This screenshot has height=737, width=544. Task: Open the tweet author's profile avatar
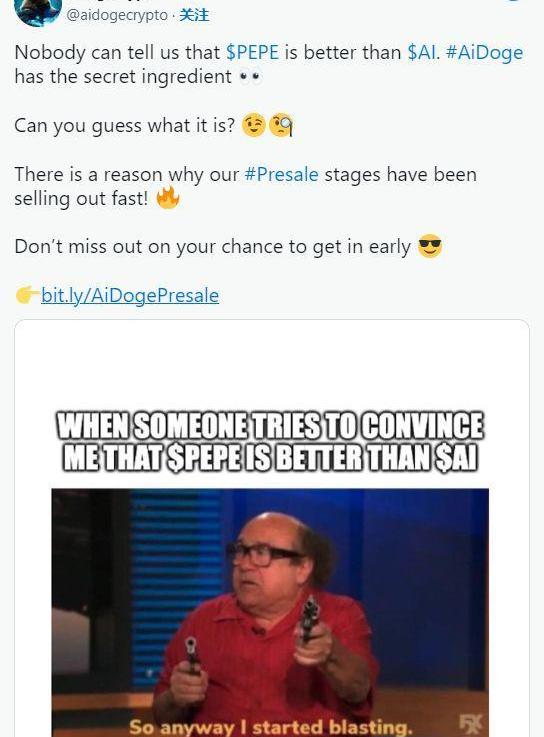(x=38, y=10)
